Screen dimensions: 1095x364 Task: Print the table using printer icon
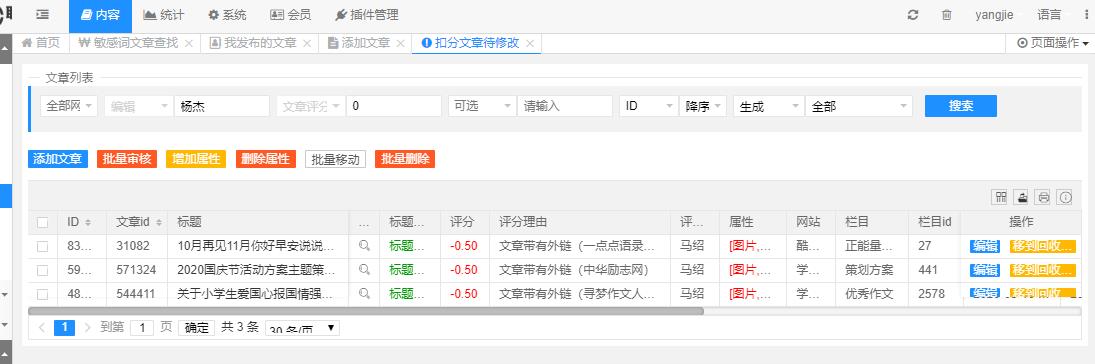point(1043,197)
